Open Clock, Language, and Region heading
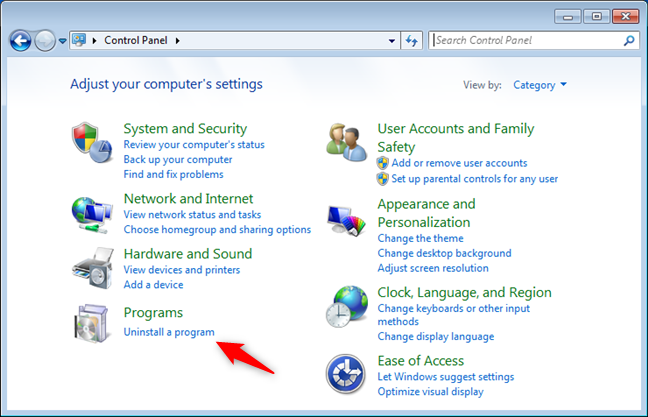The width and height of the screenshot is (648, 417). pyautogui.click(x=464, y=293)
